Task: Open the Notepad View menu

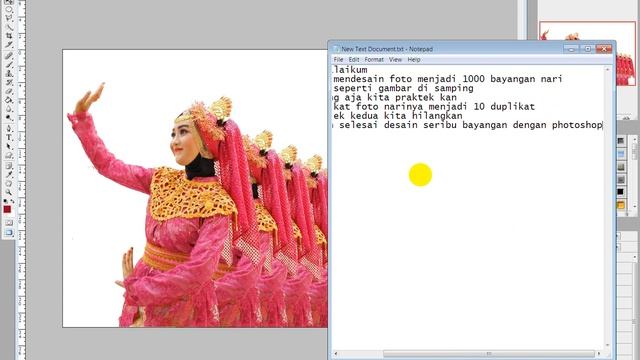Action: click(x=395, y=60)
